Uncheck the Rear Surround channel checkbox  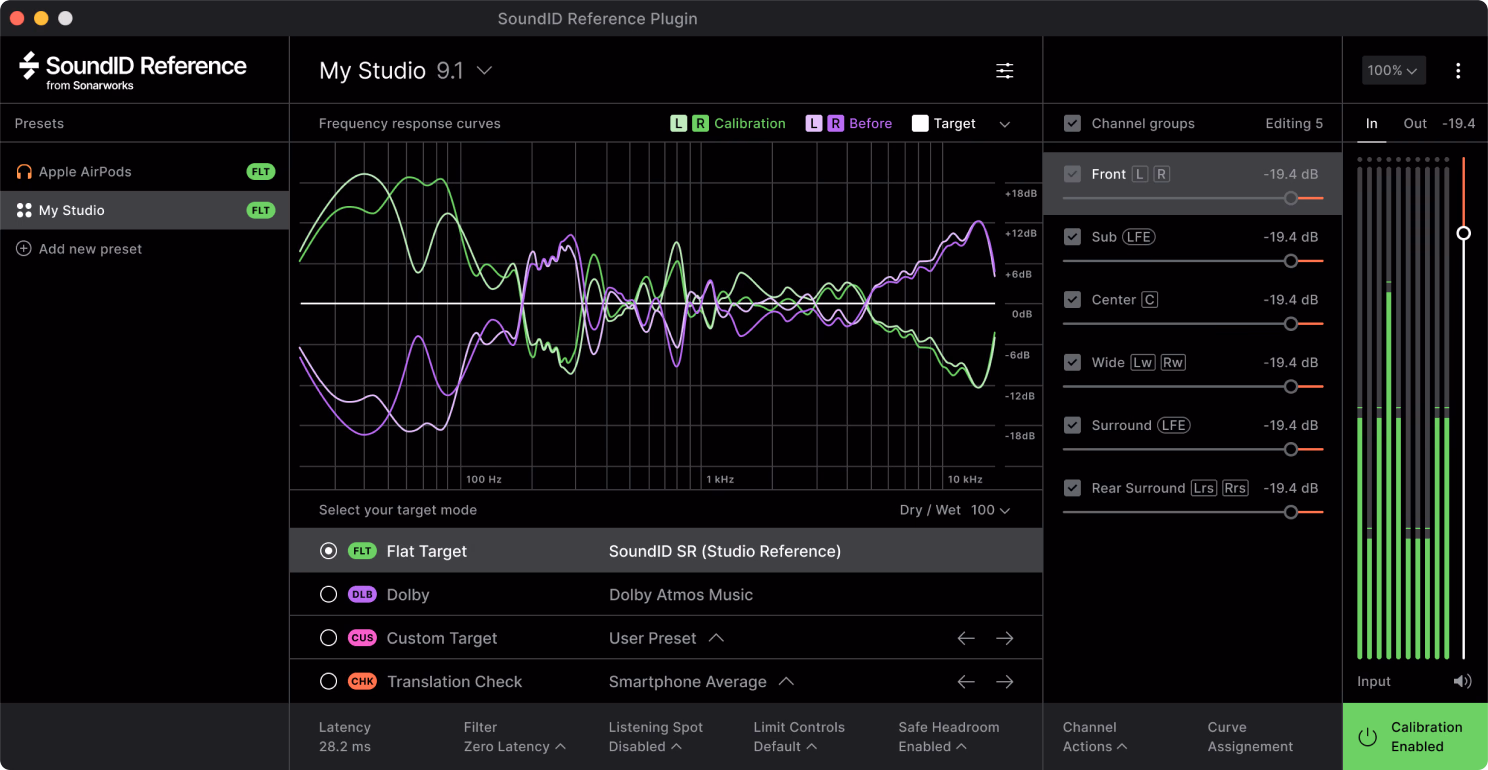coord(1073,488)
